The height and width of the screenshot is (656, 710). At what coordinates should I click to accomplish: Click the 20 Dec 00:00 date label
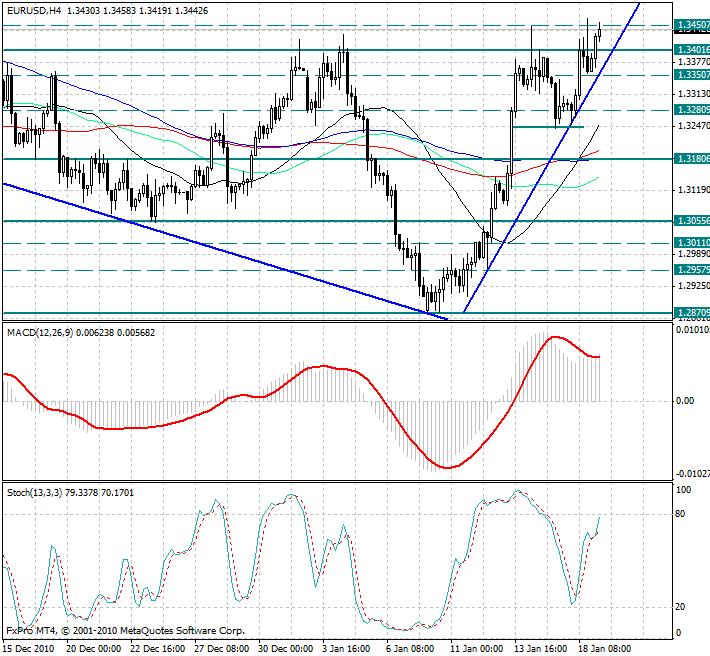94,648
